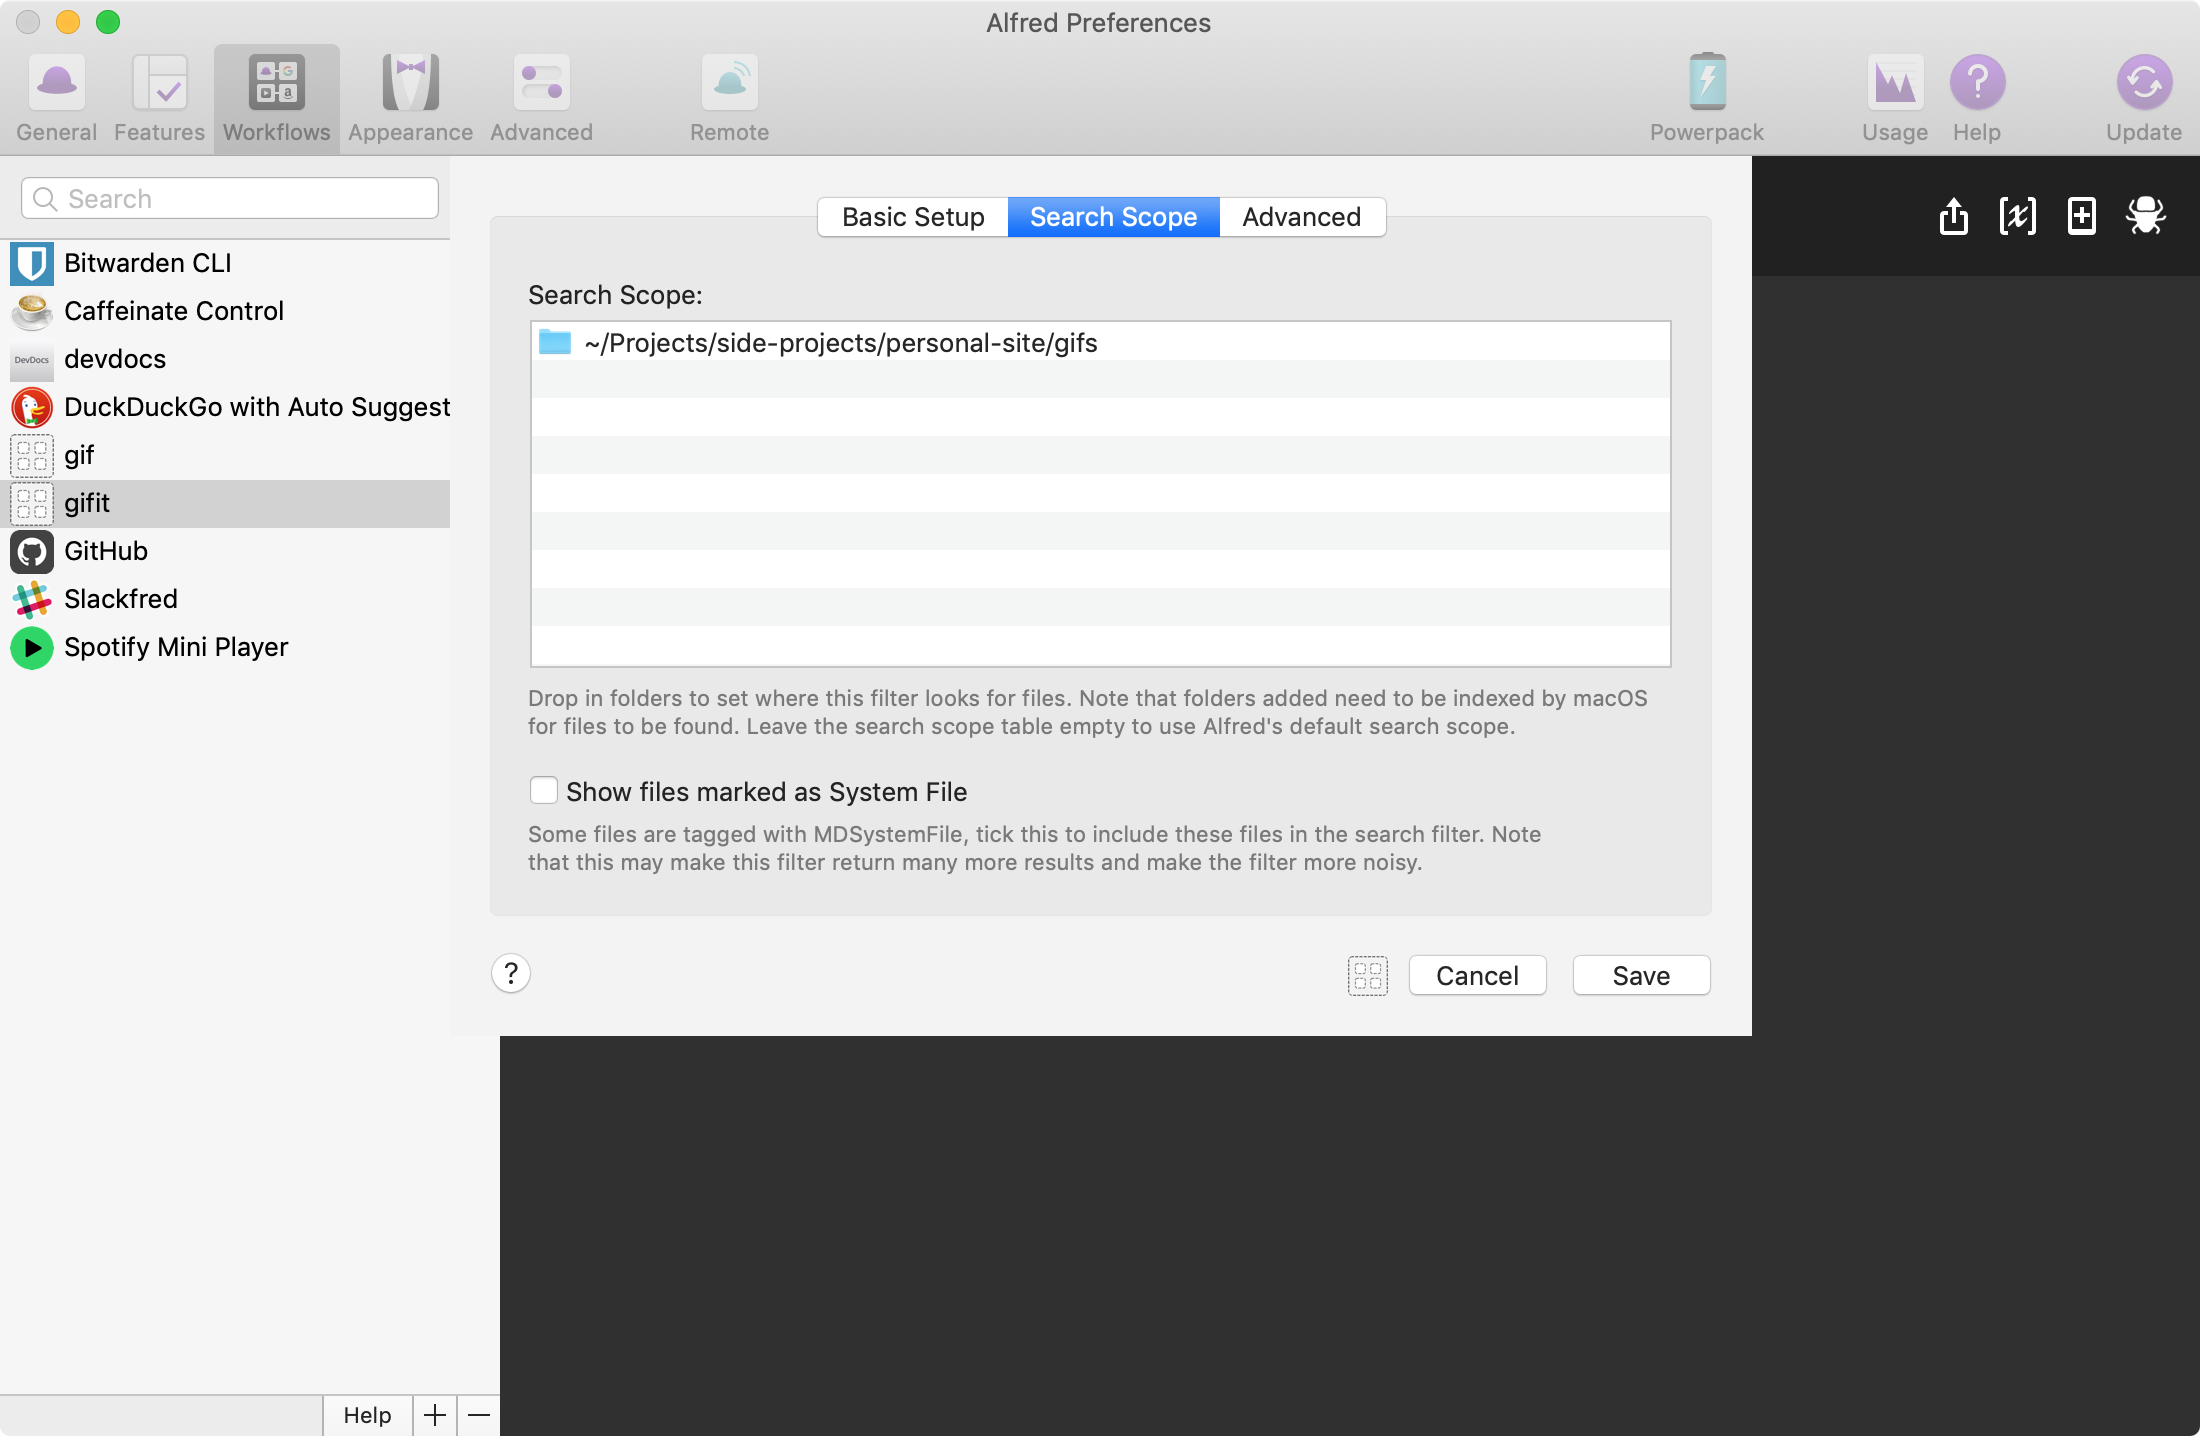
Task: Toggle the workflow debugger bug icon
Action: tap(2146, 215)
